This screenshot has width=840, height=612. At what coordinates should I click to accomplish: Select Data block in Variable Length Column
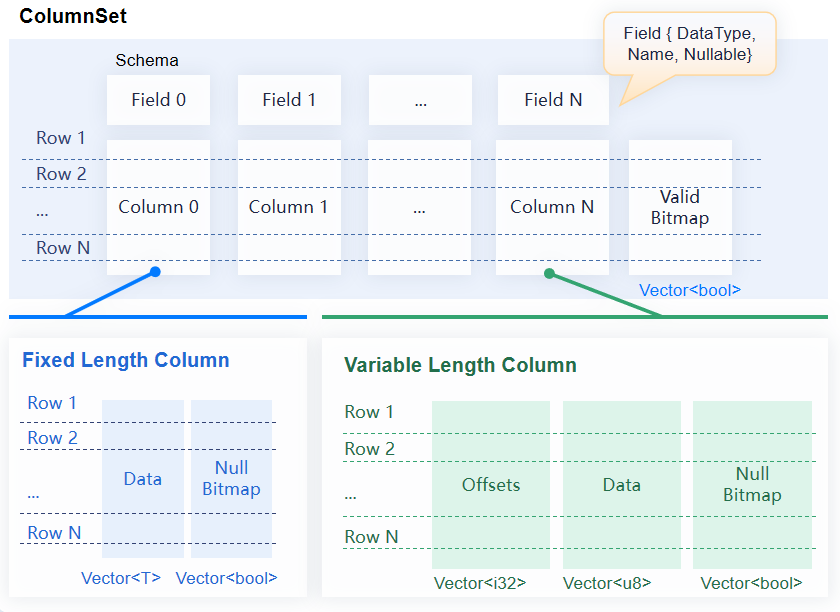coord(621,485)
